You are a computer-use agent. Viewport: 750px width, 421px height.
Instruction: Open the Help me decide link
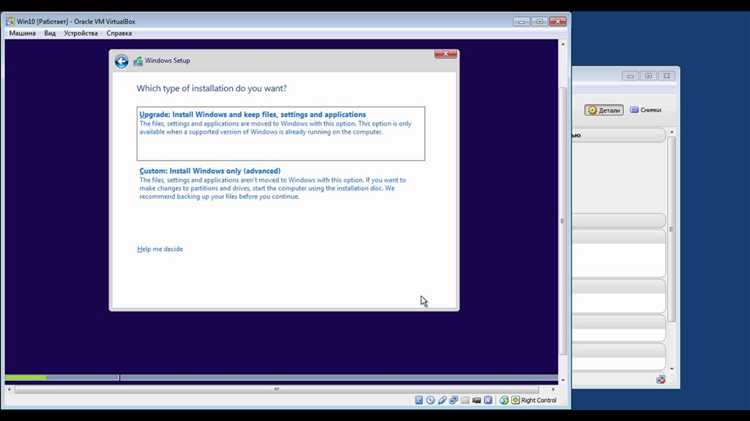[160, 249]
